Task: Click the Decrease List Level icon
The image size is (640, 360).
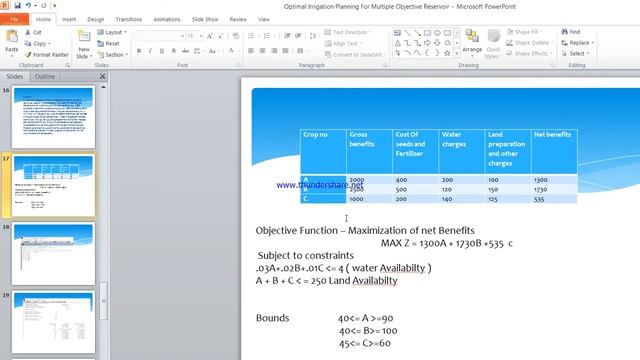Action: pyautogui.click(x=287, y=36)
